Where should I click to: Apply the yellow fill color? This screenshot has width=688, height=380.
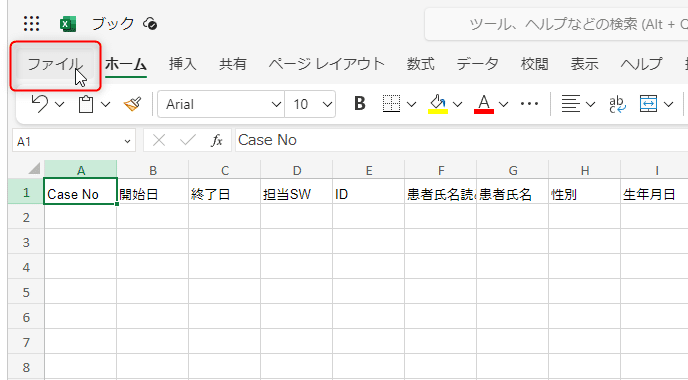[x=438, y=104]
